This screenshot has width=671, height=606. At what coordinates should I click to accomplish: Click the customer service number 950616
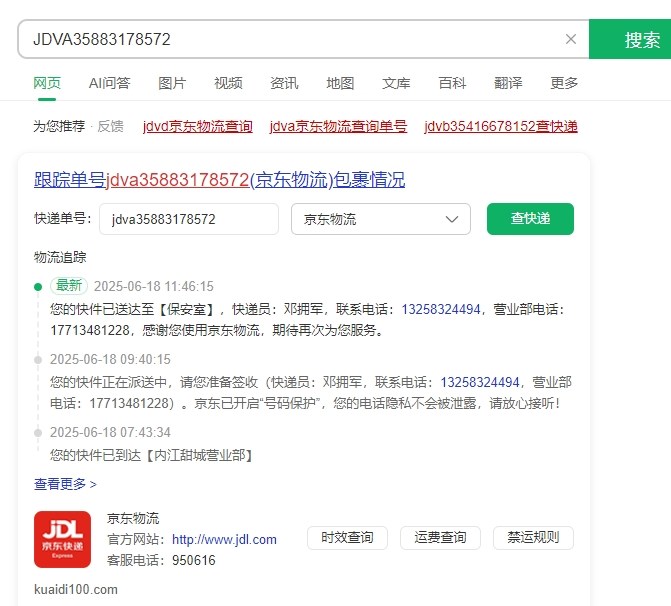pos(194,560)
